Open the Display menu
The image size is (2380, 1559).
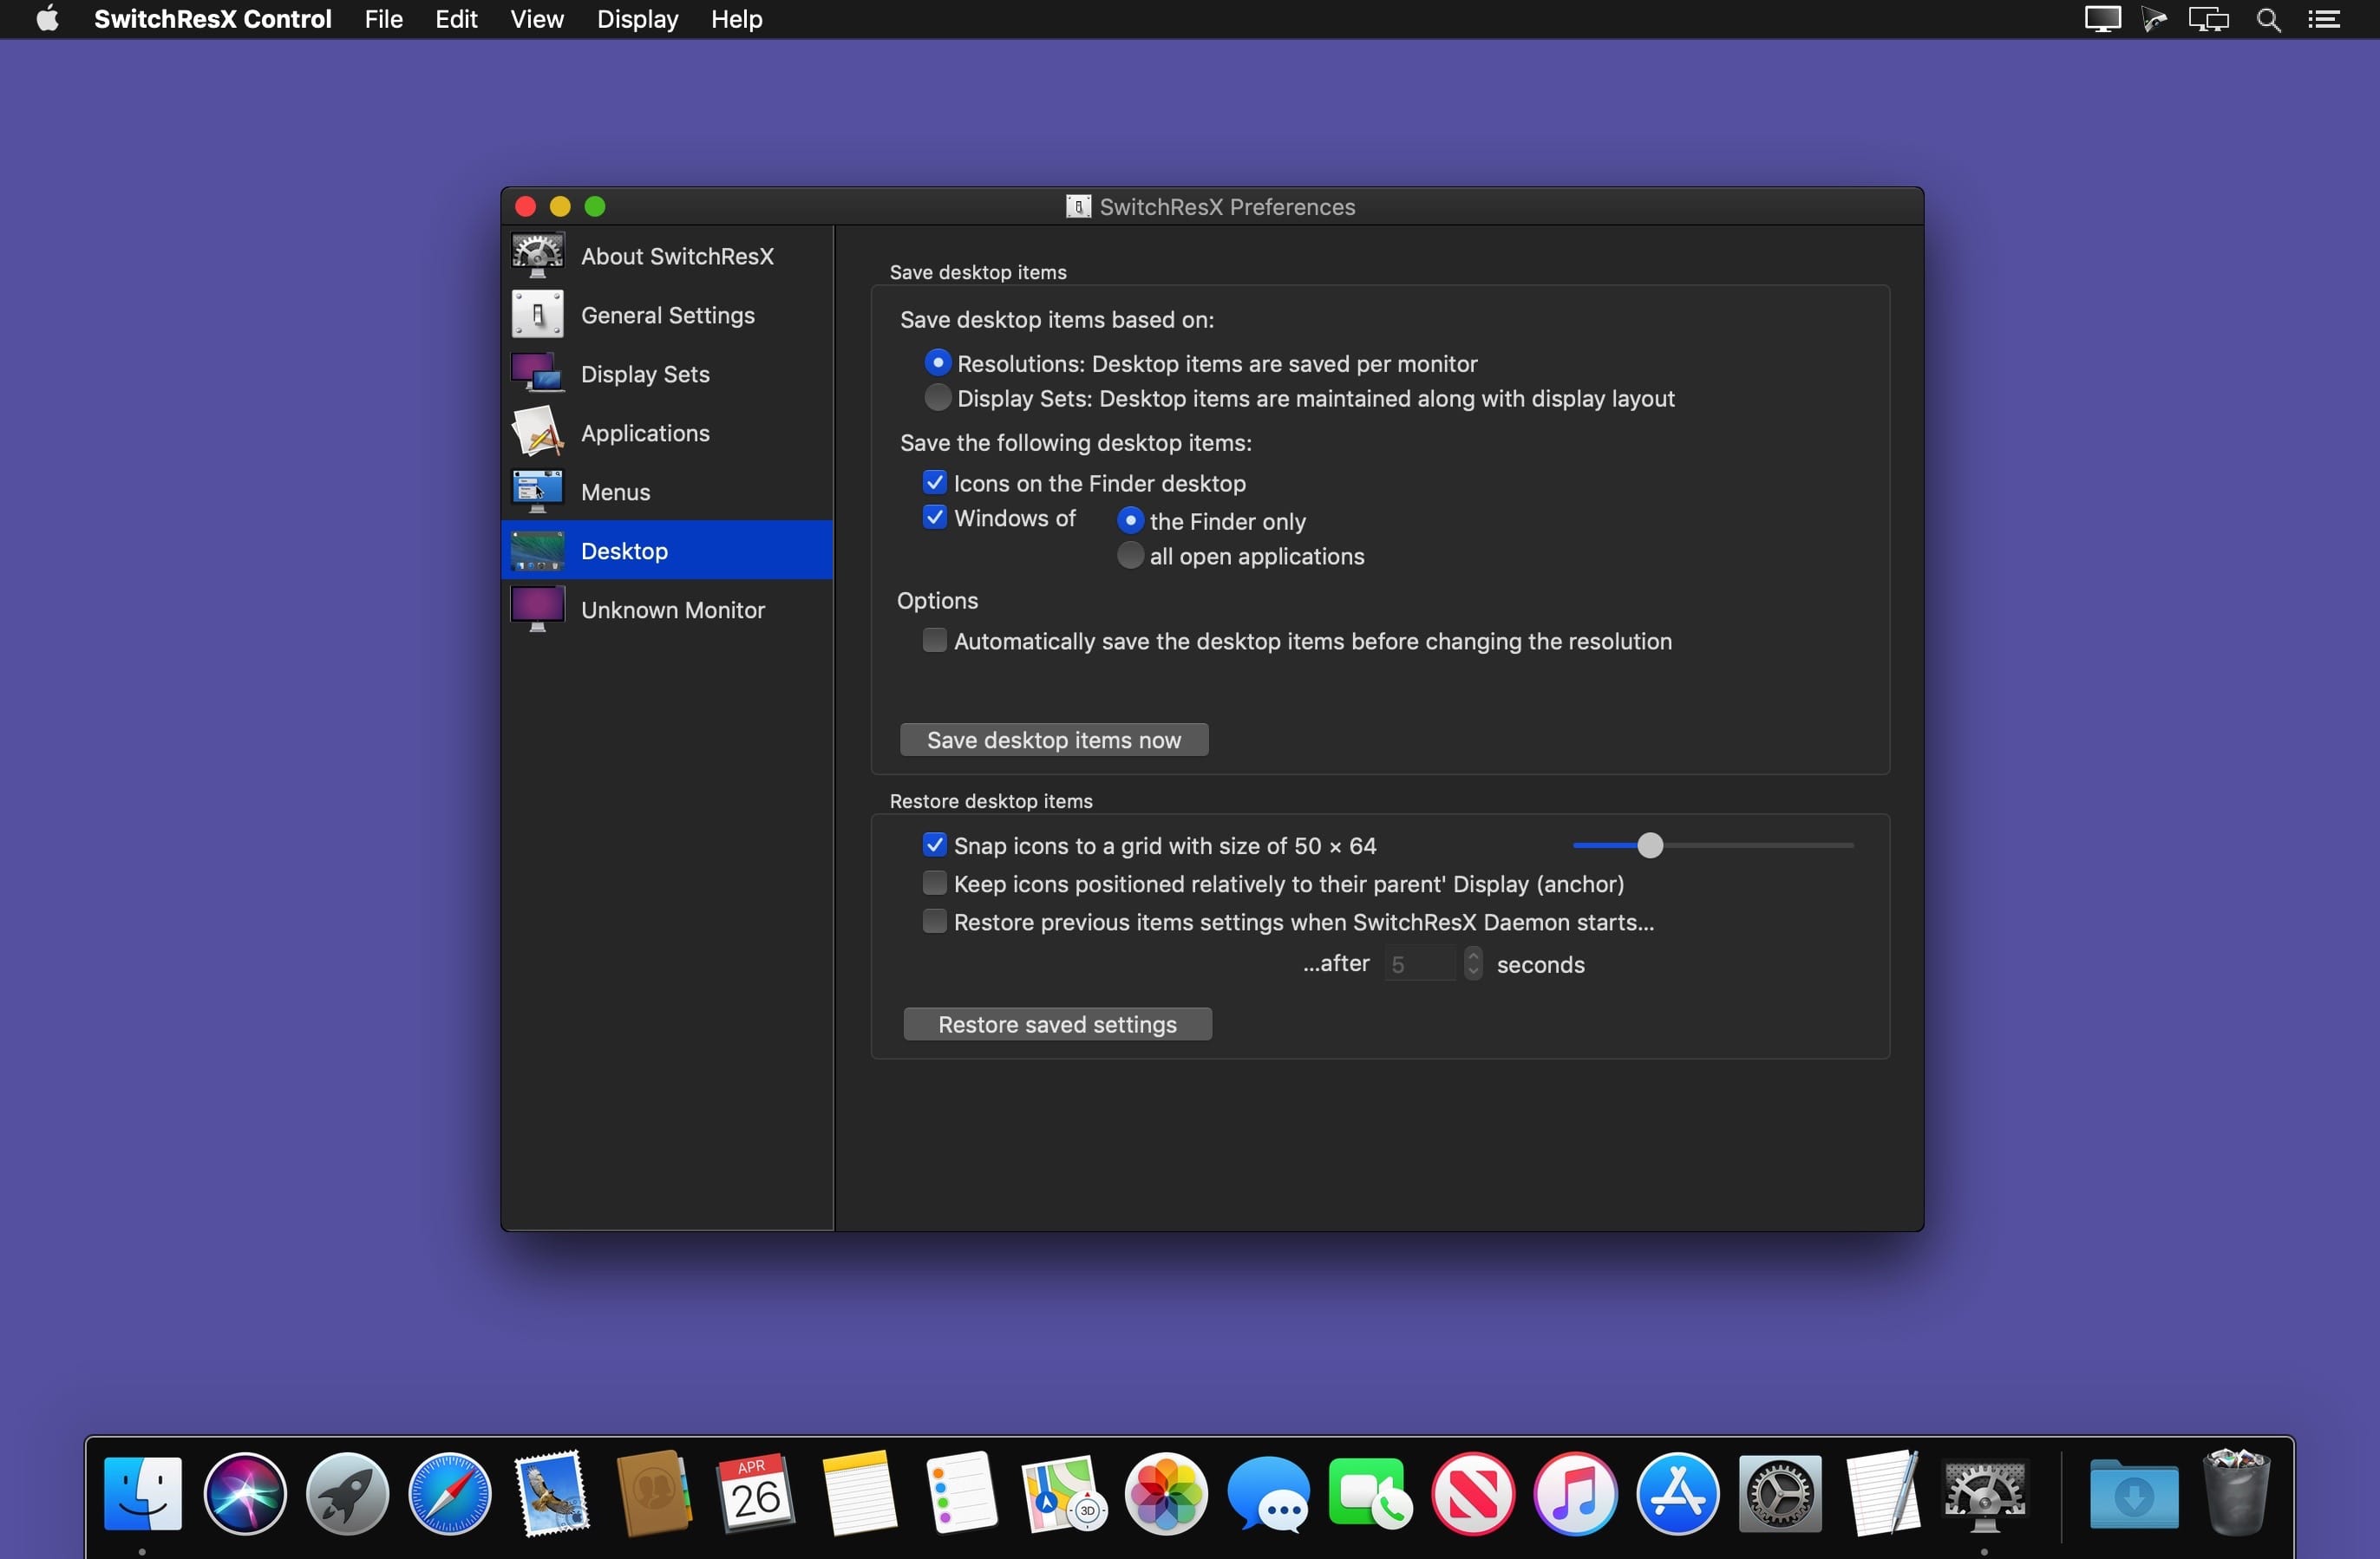637,19
